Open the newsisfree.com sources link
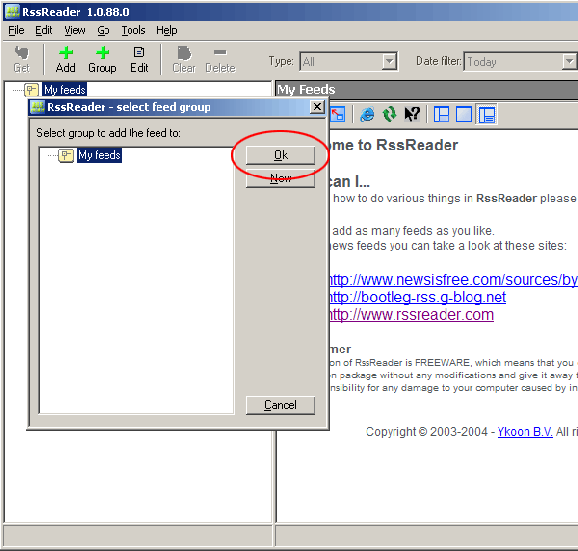Viewport: 578px width, 551px height. click(x=454, y=280)
